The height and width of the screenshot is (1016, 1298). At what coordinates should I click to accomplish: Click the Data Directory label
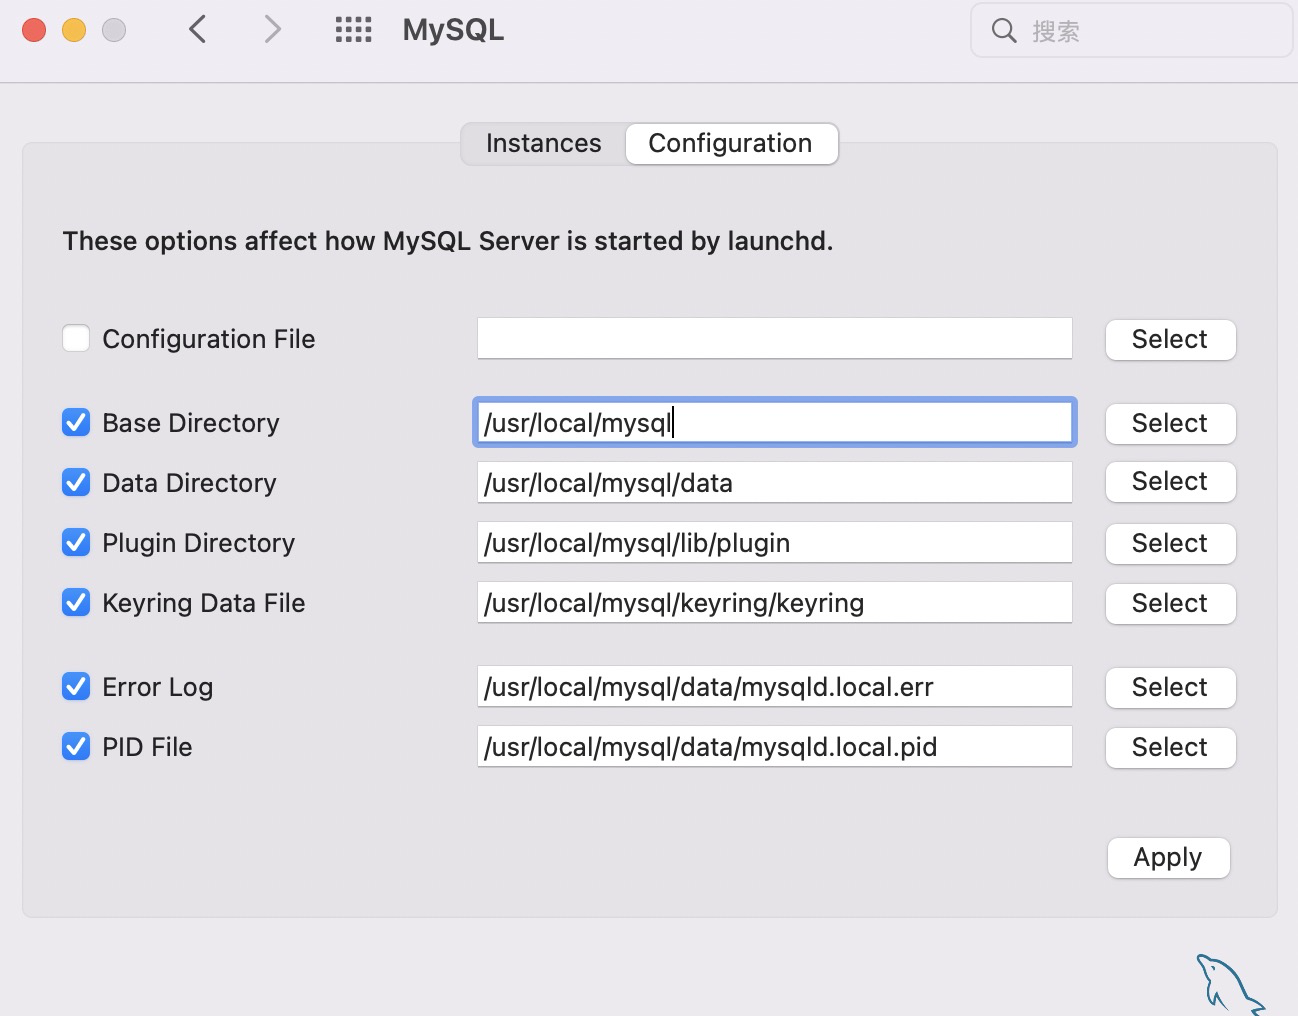[189, 483]
